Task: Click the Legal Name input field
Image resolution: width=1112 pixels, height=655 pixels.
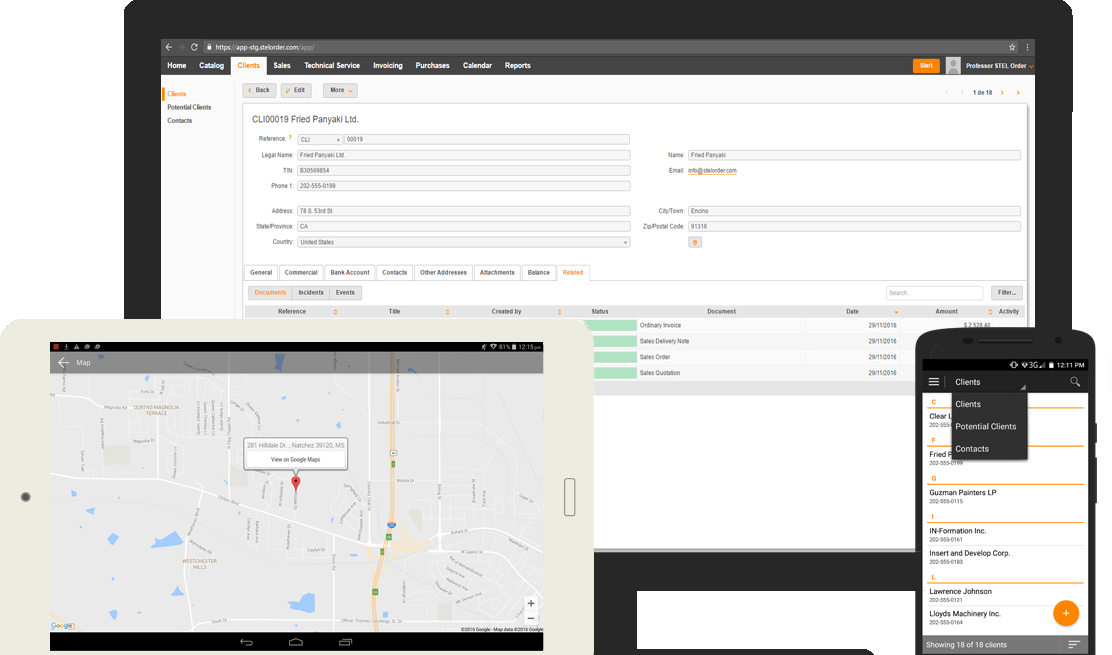Action: point(464,155)
